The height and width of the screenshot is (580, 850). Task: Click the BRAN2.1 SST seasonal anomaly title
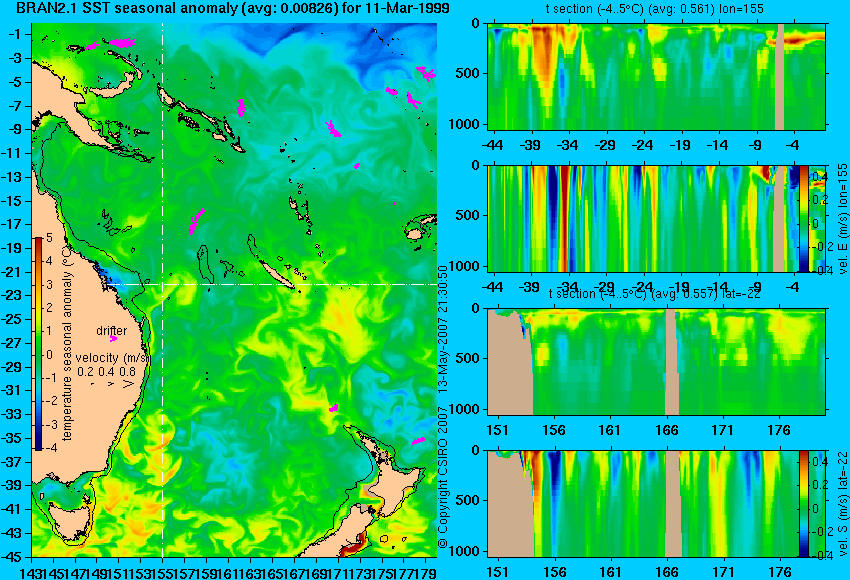click(233, 8)
